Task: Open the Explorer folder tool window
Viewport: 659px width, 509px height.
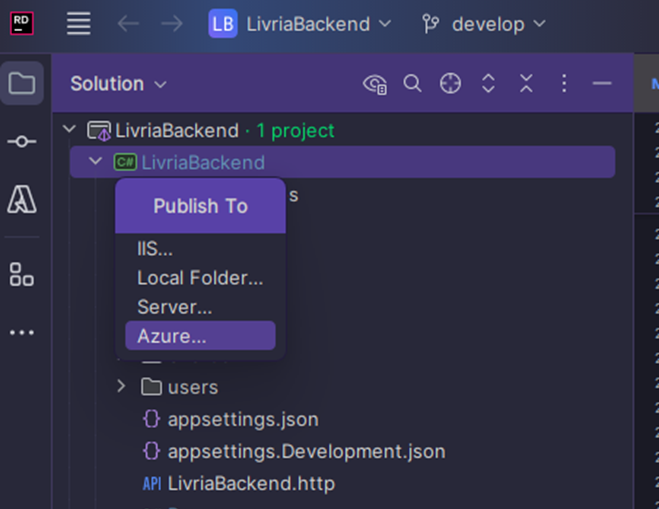Action: [x=22, y=83]
